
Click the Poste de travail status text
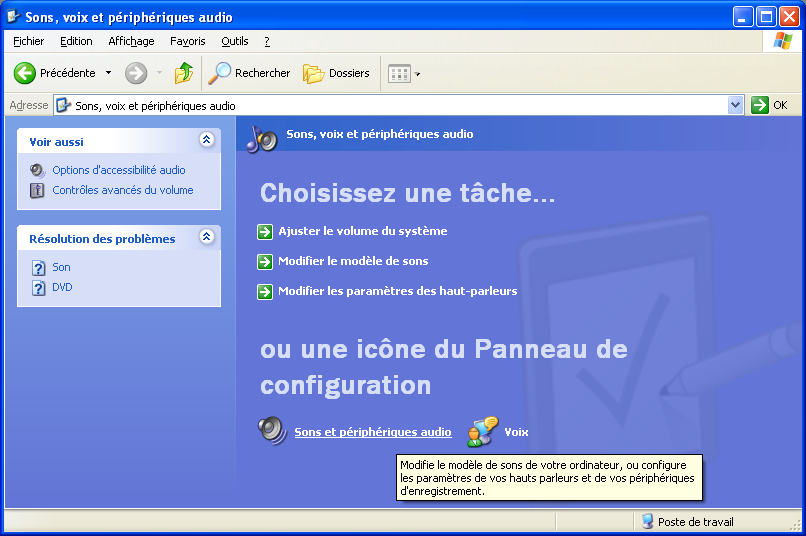695,522
